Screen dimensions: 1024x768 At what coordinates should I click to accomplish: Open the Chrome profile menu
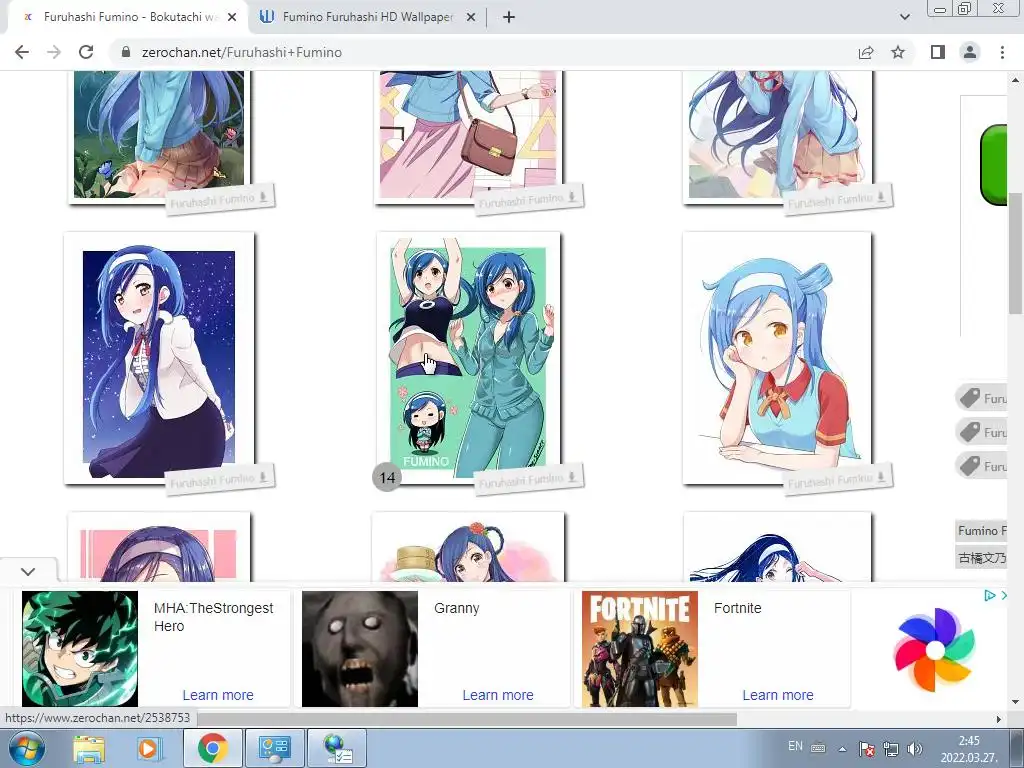click(970, 52)
